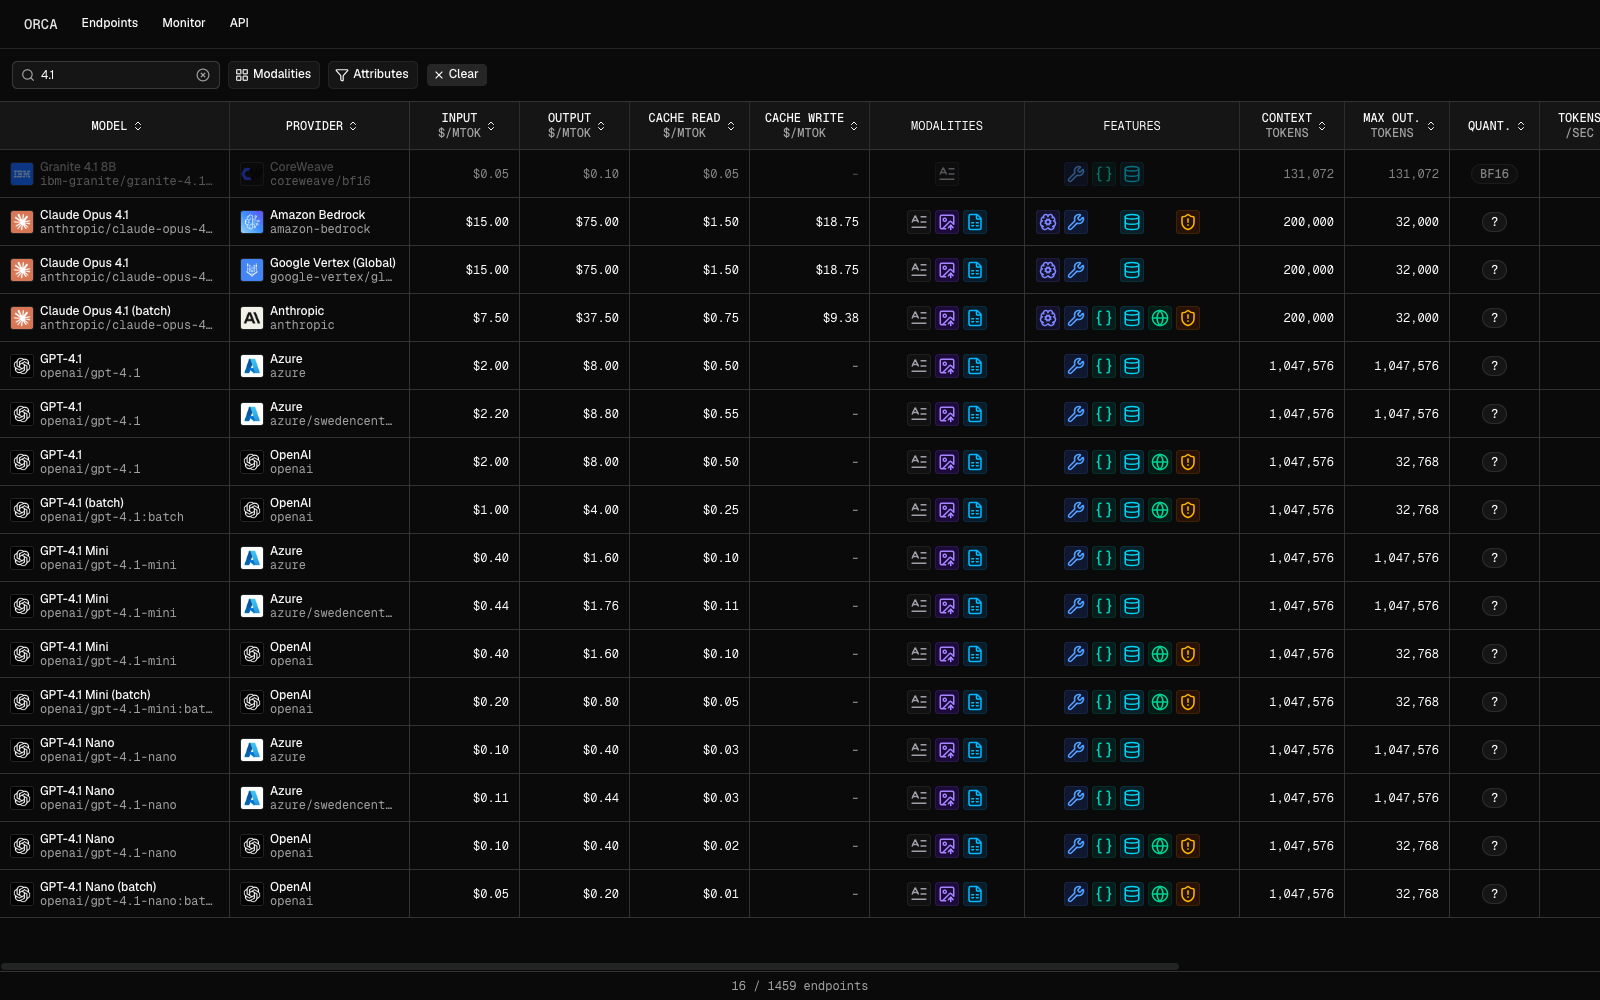The width and height of the screenshot is (1600, 1000).
Task: Click Azure logo in GPT-4.1 Mini azure/swedencentral row
Action: click(x=252, y=606)
